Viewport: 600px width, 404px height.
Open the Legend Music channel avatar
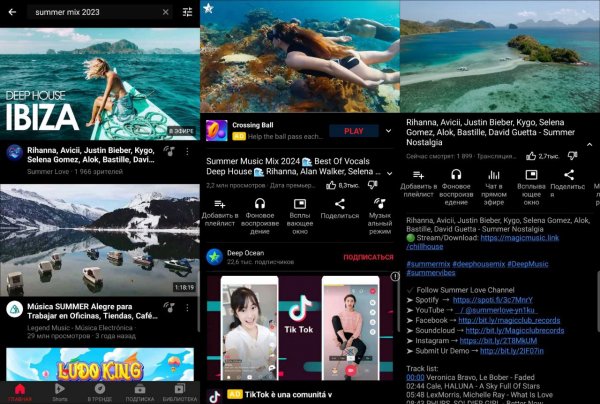(x=15, y=309)
